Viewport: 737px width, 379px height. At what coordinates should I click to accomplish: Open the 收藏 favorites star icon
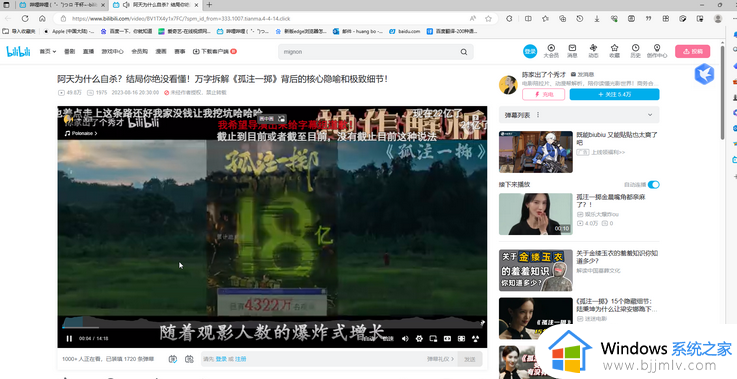point(614,51)
